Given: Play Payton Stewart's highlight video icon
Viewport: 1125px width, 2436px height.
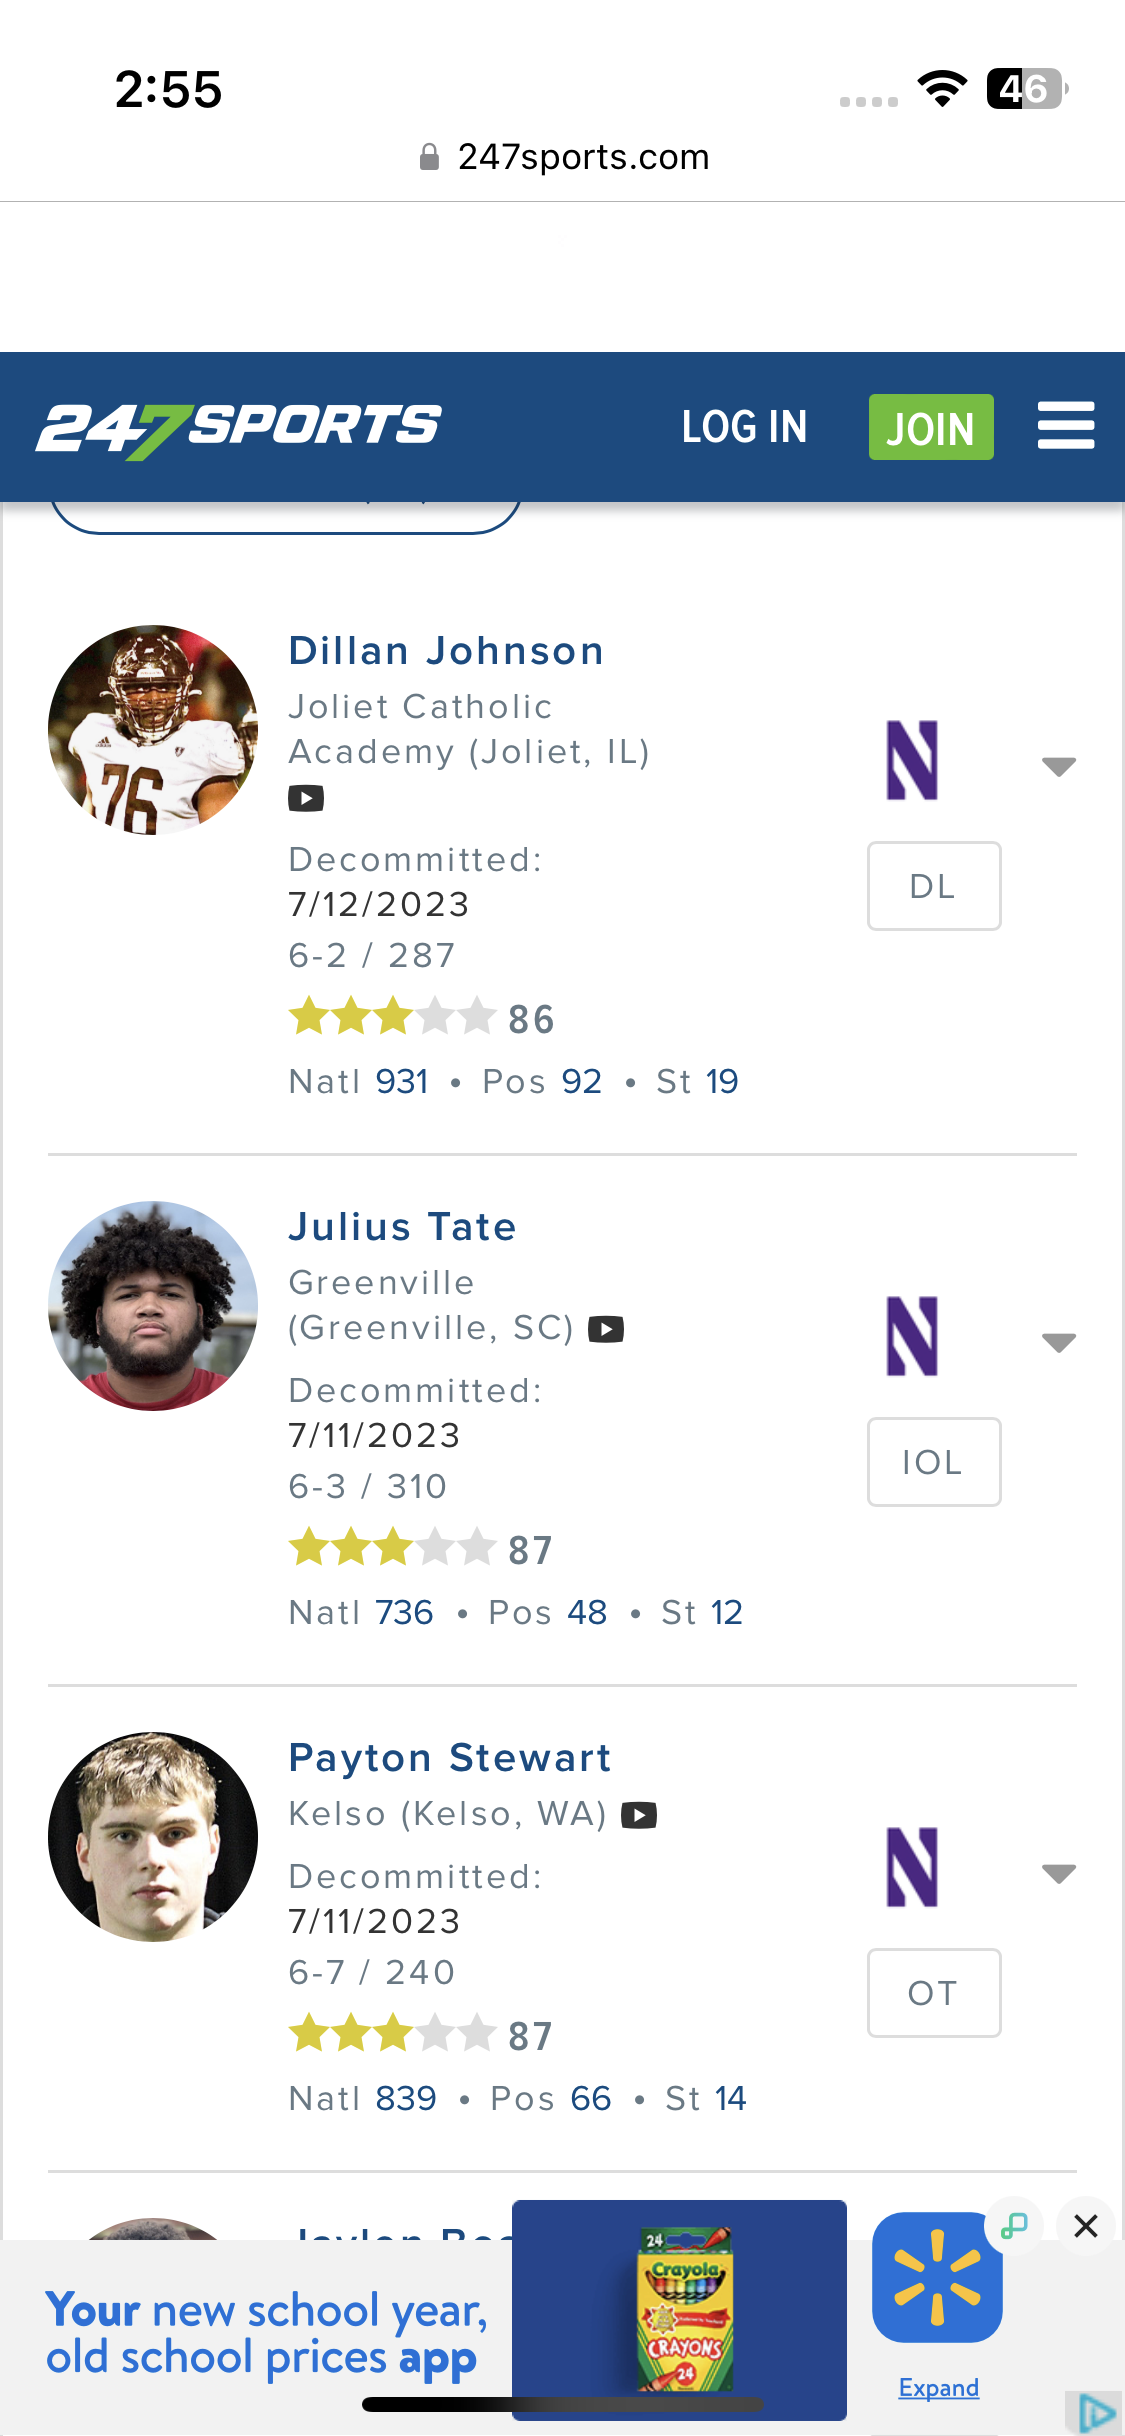Looking at the screenshot, I should (639, 1815).
